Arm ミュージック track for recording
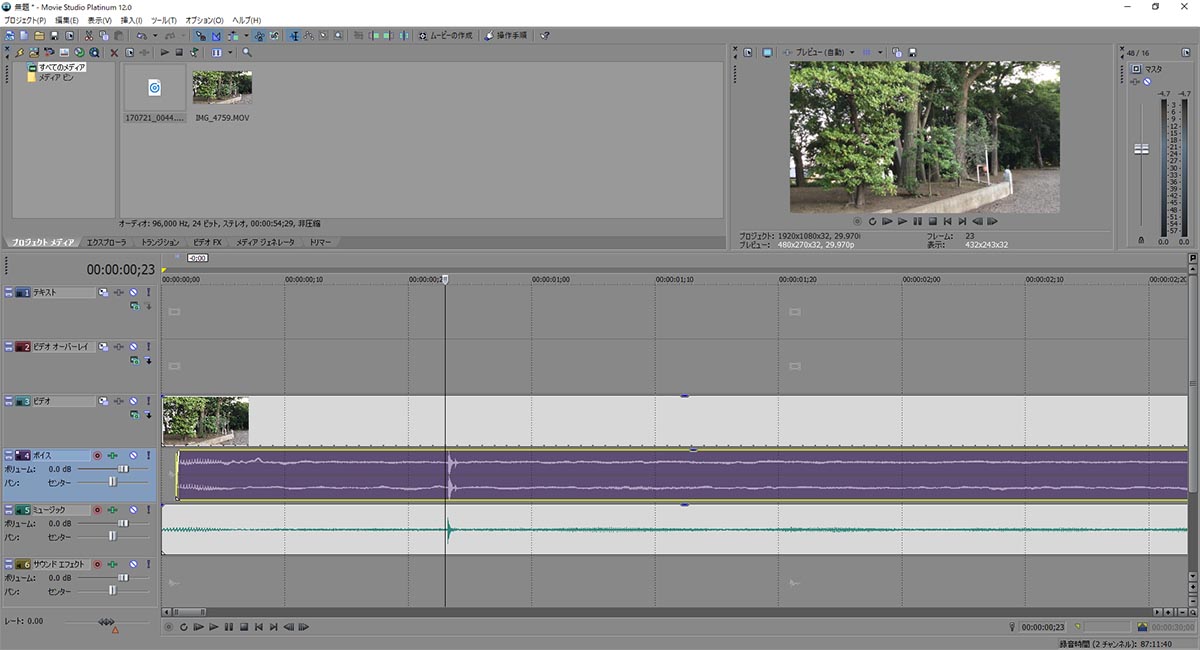Viewport: 1200px width, 650px height. coord(97,509)
